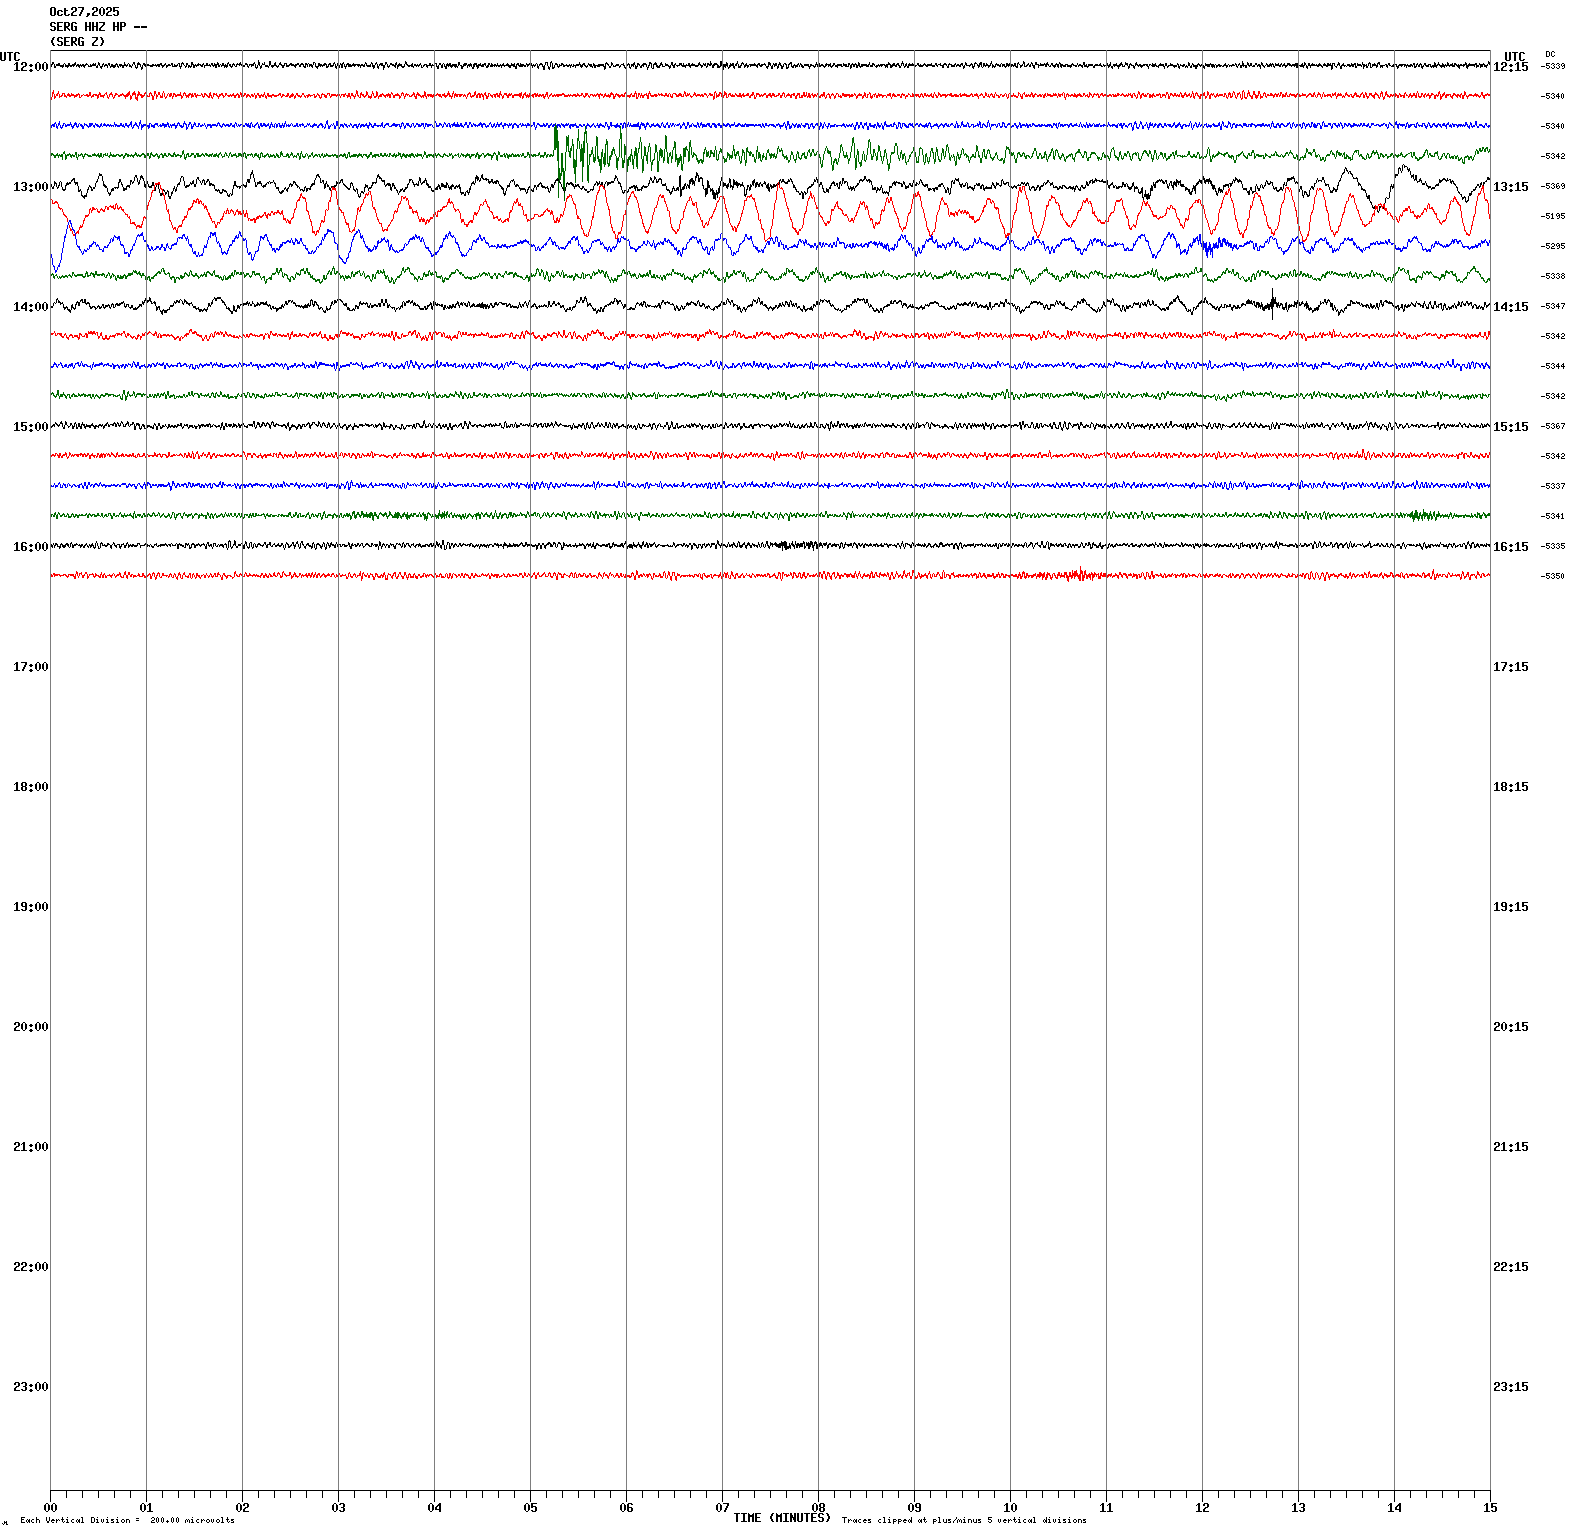The height and width of the screenshot is (1534, 1570).
Task: Click the TIME (MINUTES) axis title
Action: click(x=781, y=1518)
